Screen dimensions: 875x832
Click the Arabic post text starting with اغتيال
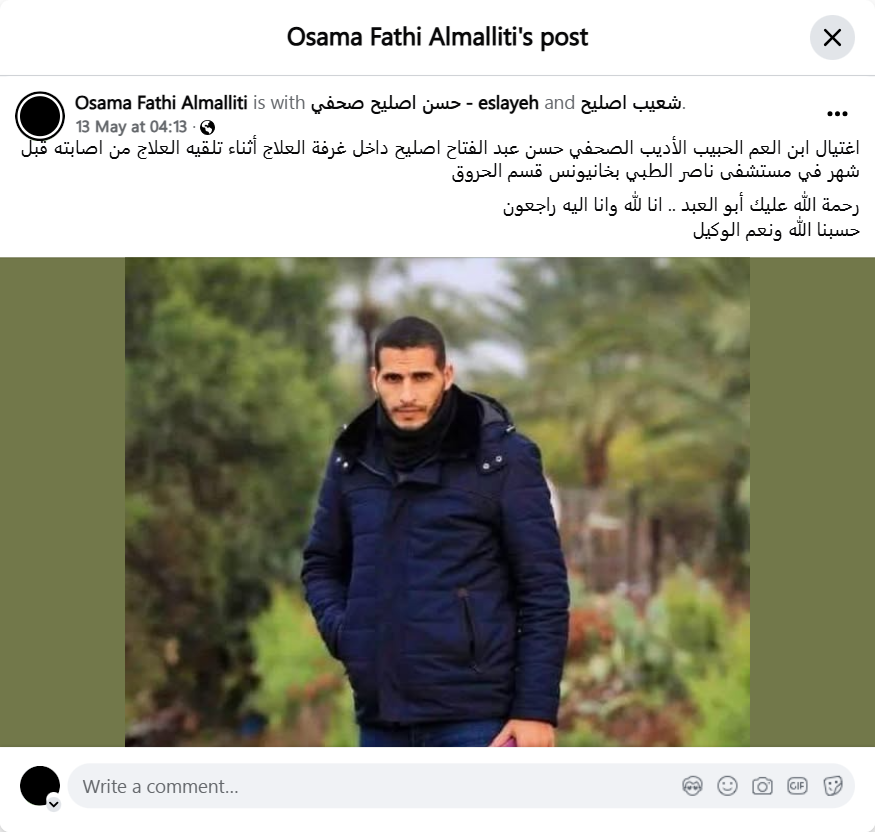440,160
